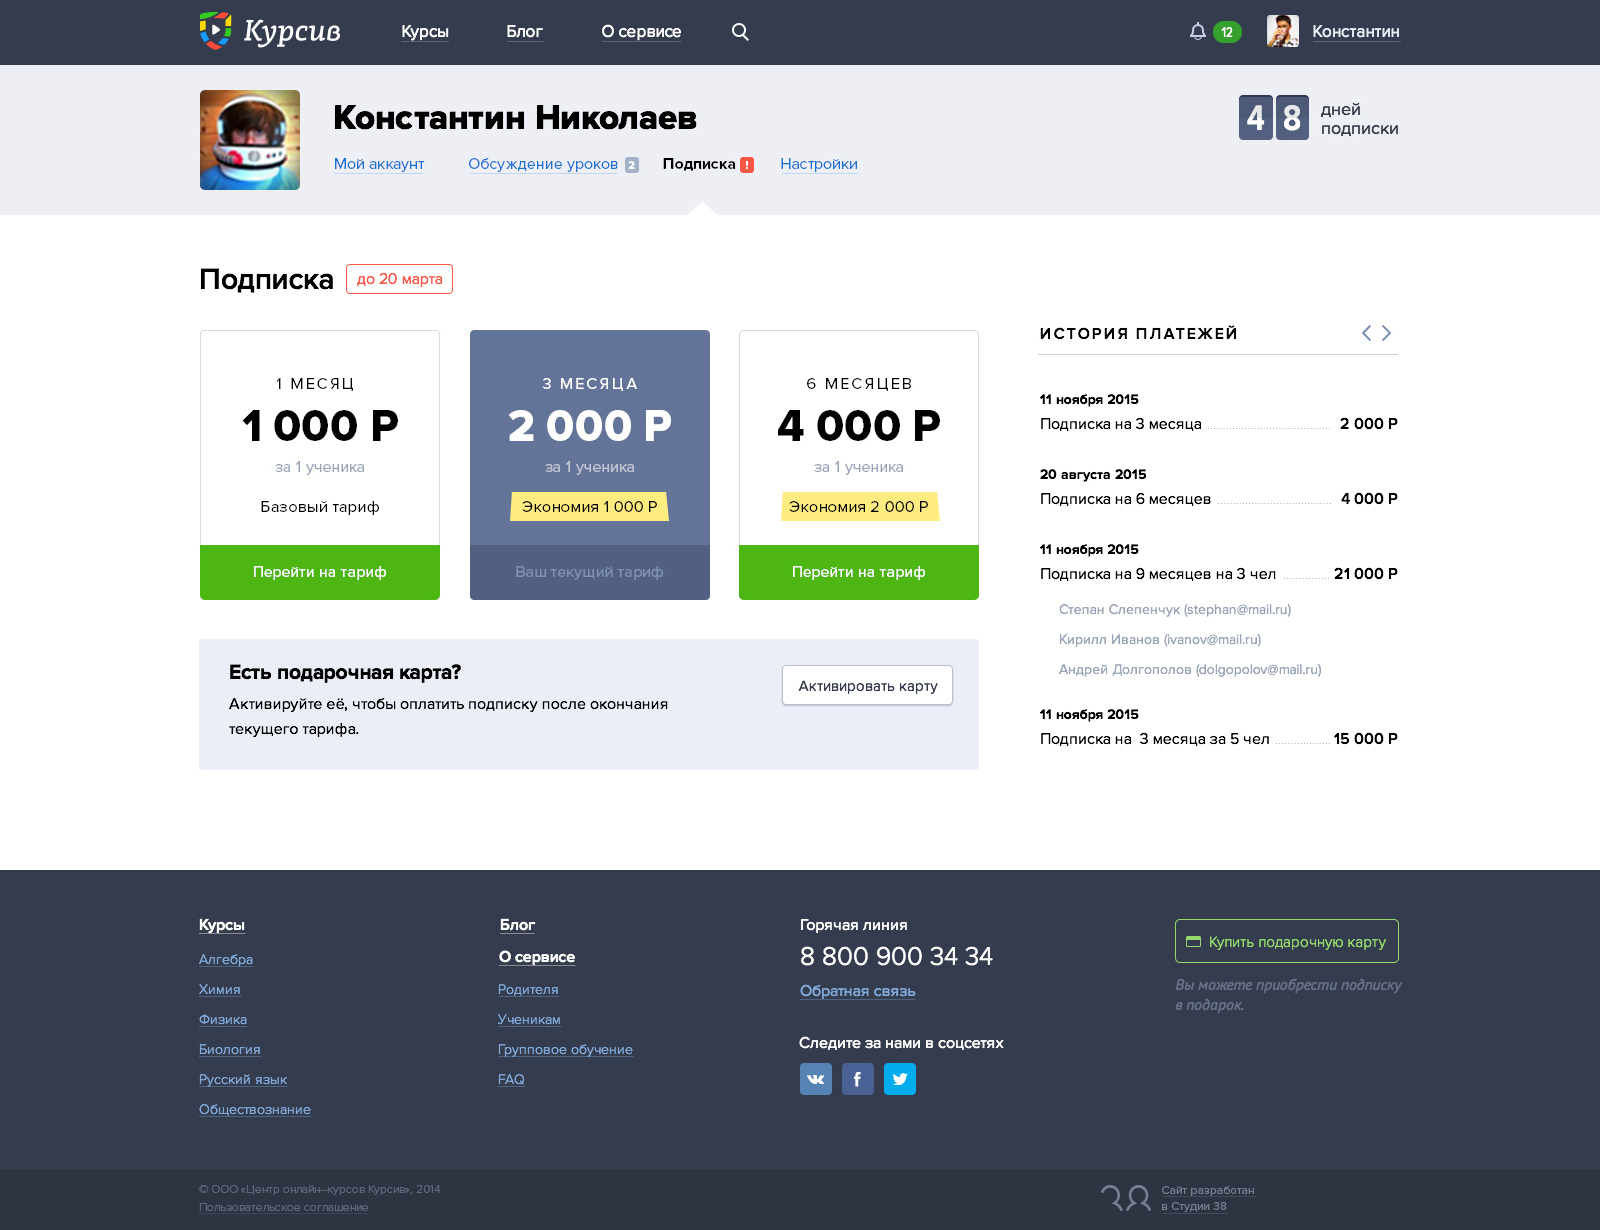Open the Facebook page icon
This screenshot has height=1230, width=1600.
click(858, 1079)
